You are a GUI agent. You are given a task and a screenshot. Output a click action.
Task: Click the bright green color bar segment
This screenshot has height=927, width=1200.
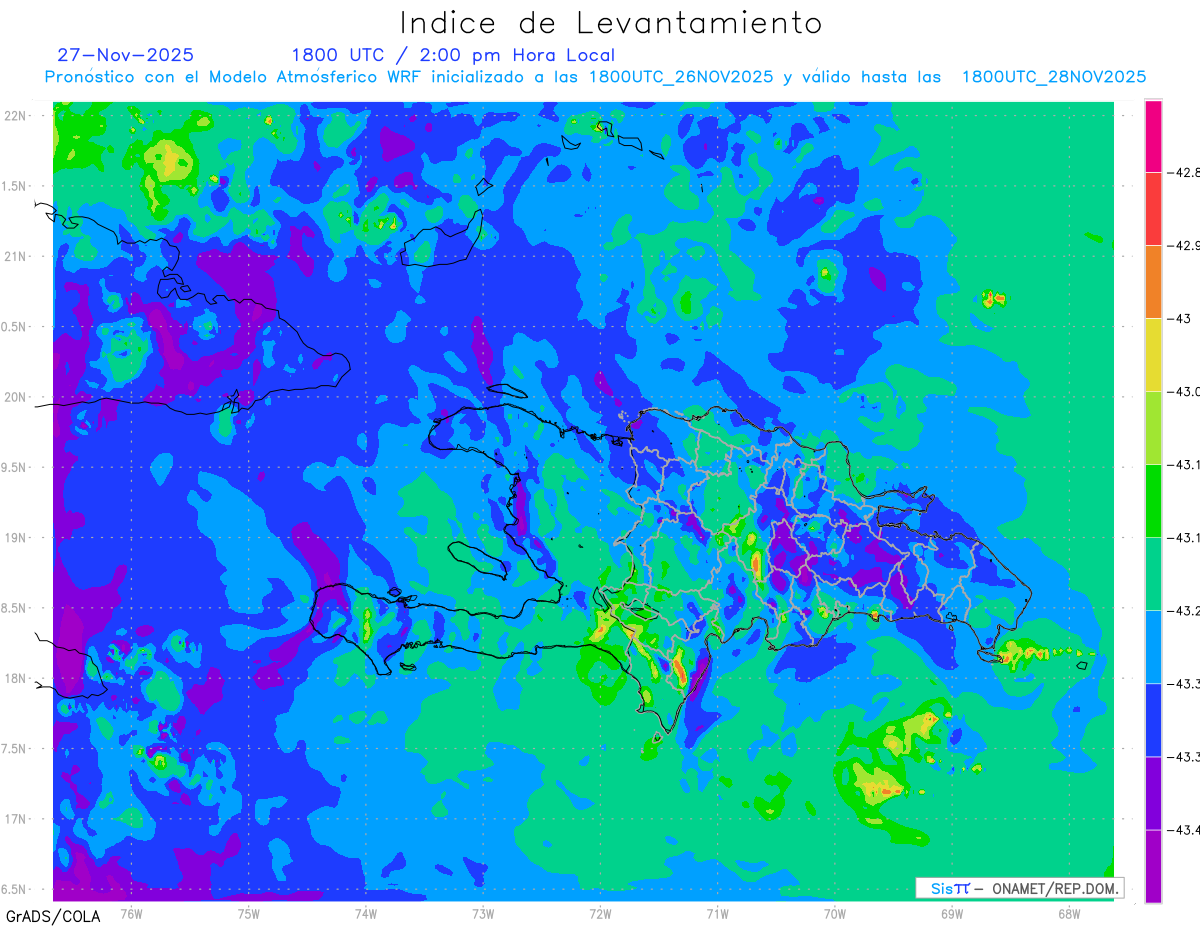pos(1153,501)
